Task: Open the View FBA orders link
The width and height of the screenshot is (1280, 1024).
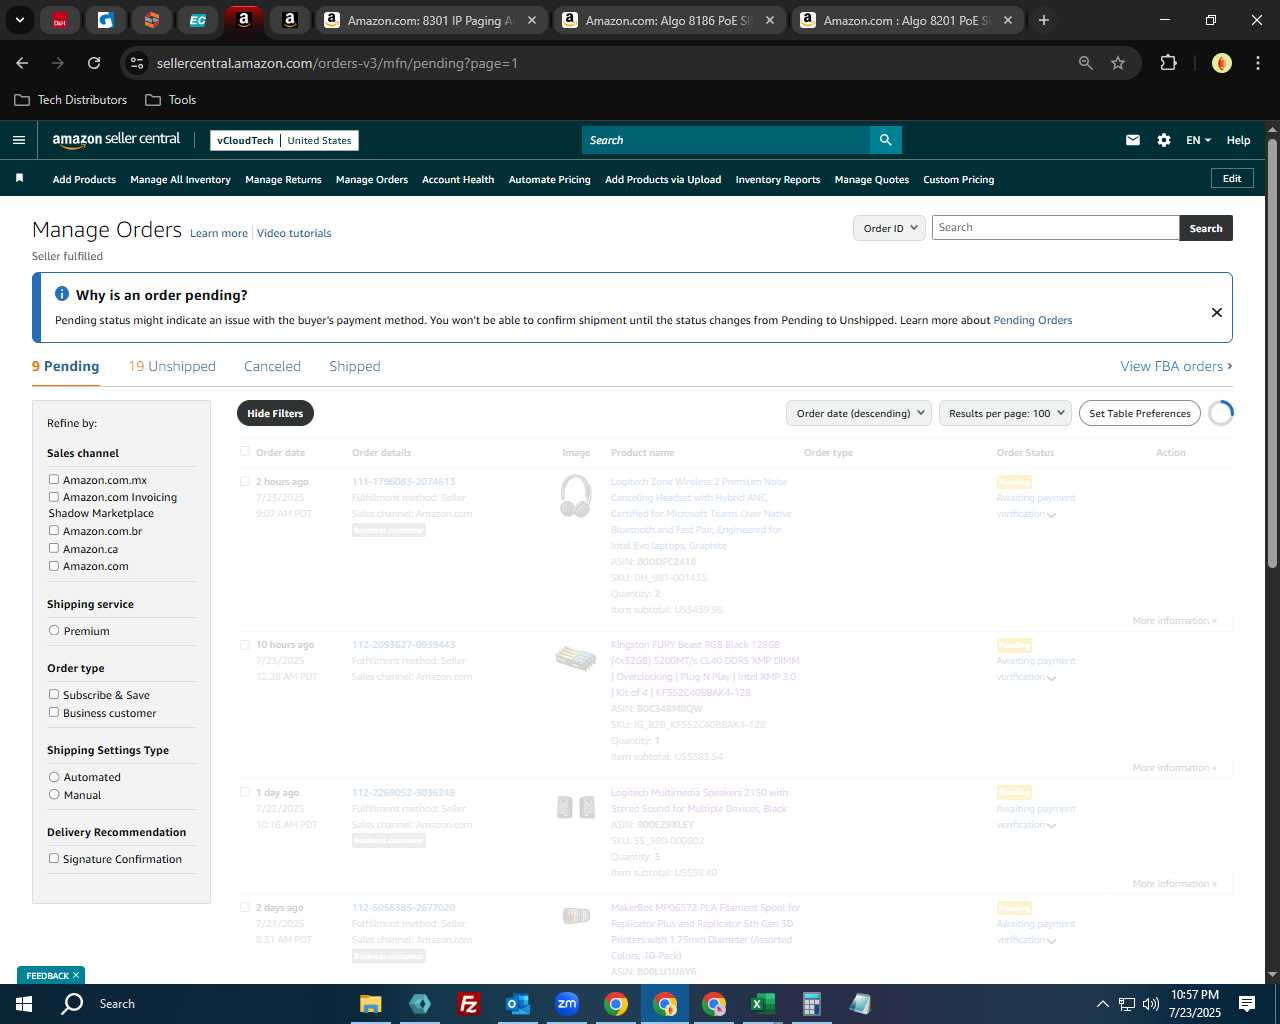Action: point(1176,366)
